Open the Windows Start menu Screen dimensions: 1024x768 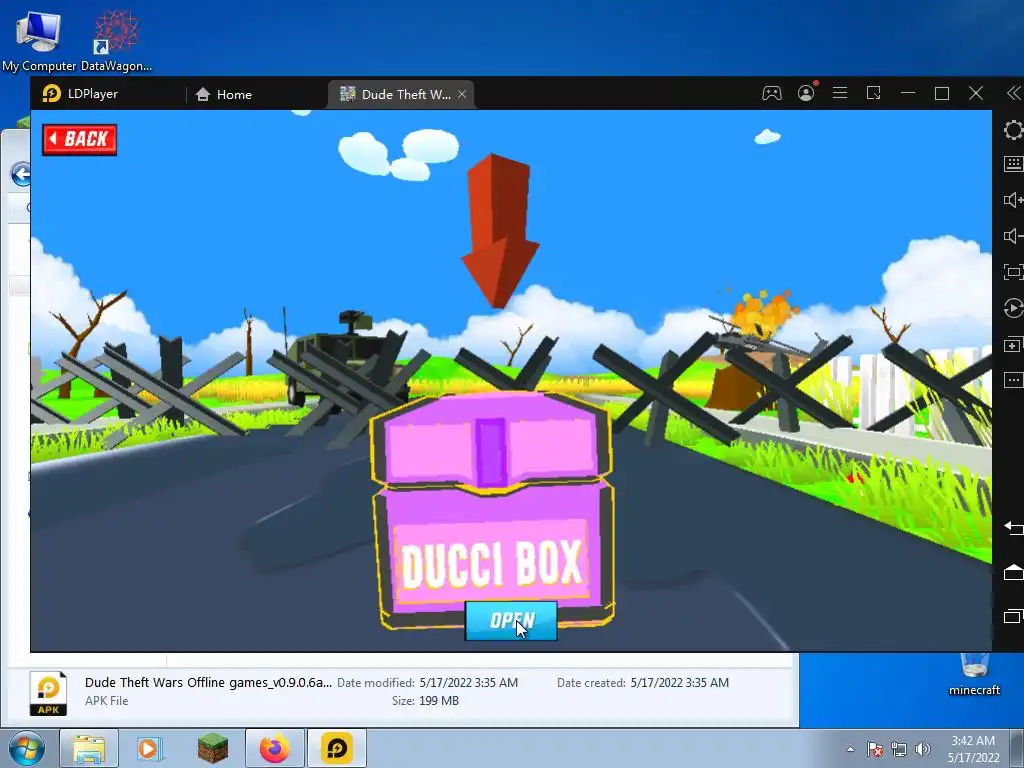27,748
